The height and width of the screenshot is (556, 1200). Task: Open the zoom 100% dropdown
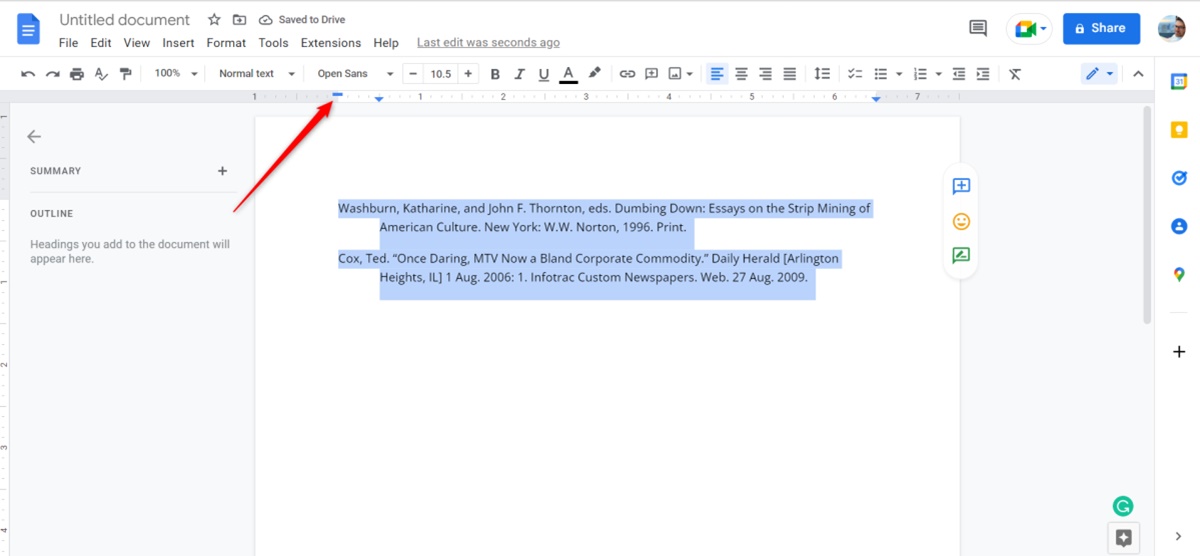(176, 74)
